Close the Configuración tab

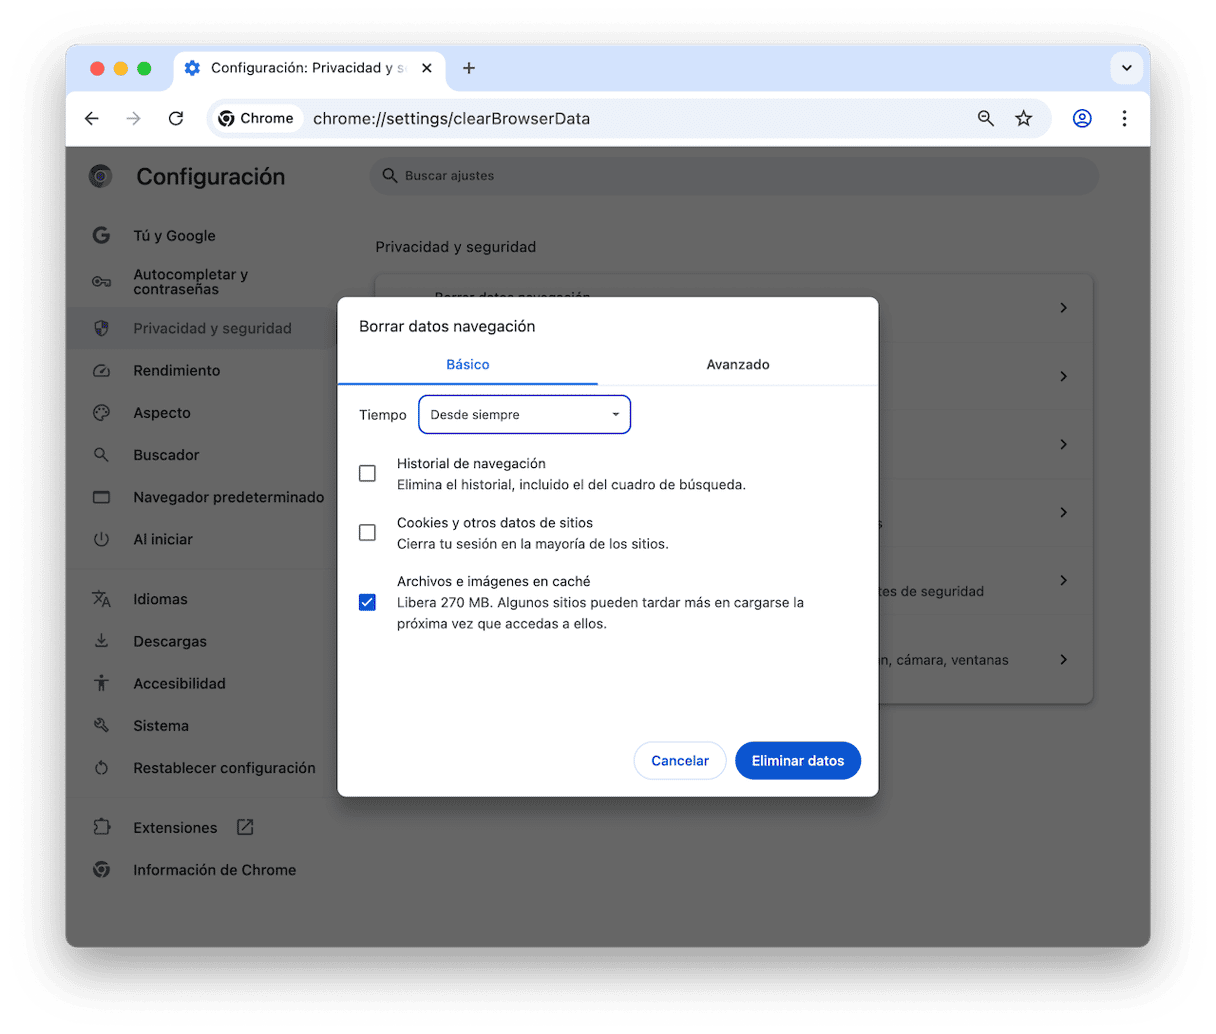tap(427, 68)
